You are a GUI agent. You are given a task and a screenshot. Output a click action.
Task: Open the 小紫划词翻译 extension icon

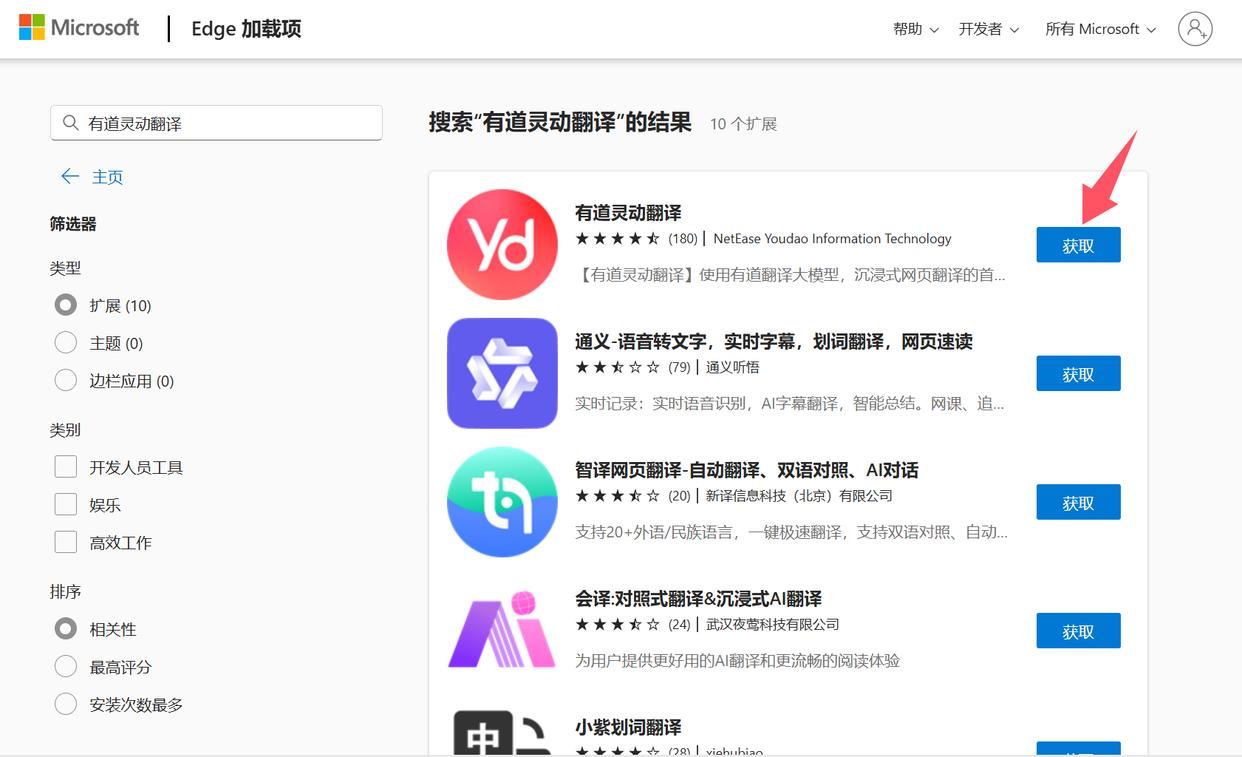click(502, 732)
